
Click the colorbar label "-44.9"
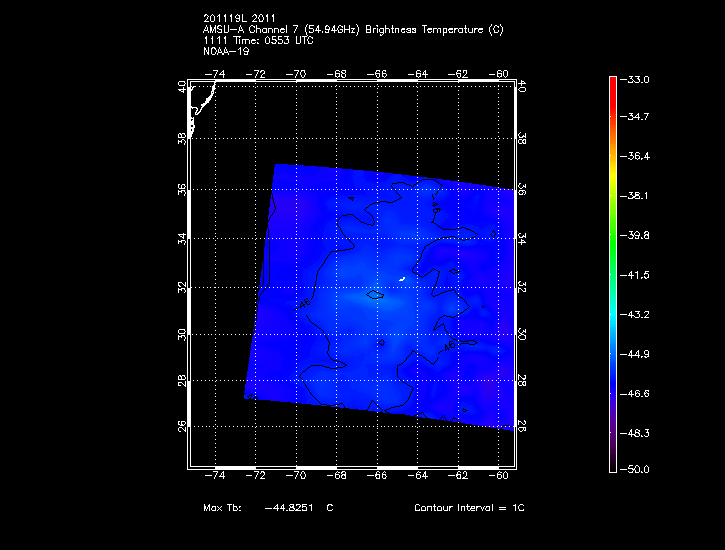click(635, 354)
